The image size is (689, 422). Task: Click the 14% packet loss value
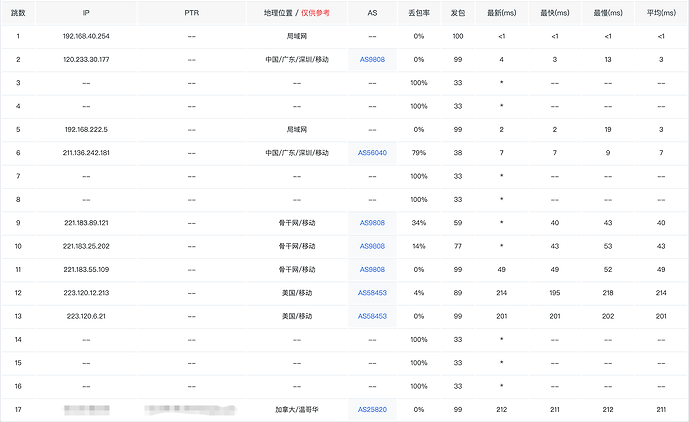click(x=419, y=246)
